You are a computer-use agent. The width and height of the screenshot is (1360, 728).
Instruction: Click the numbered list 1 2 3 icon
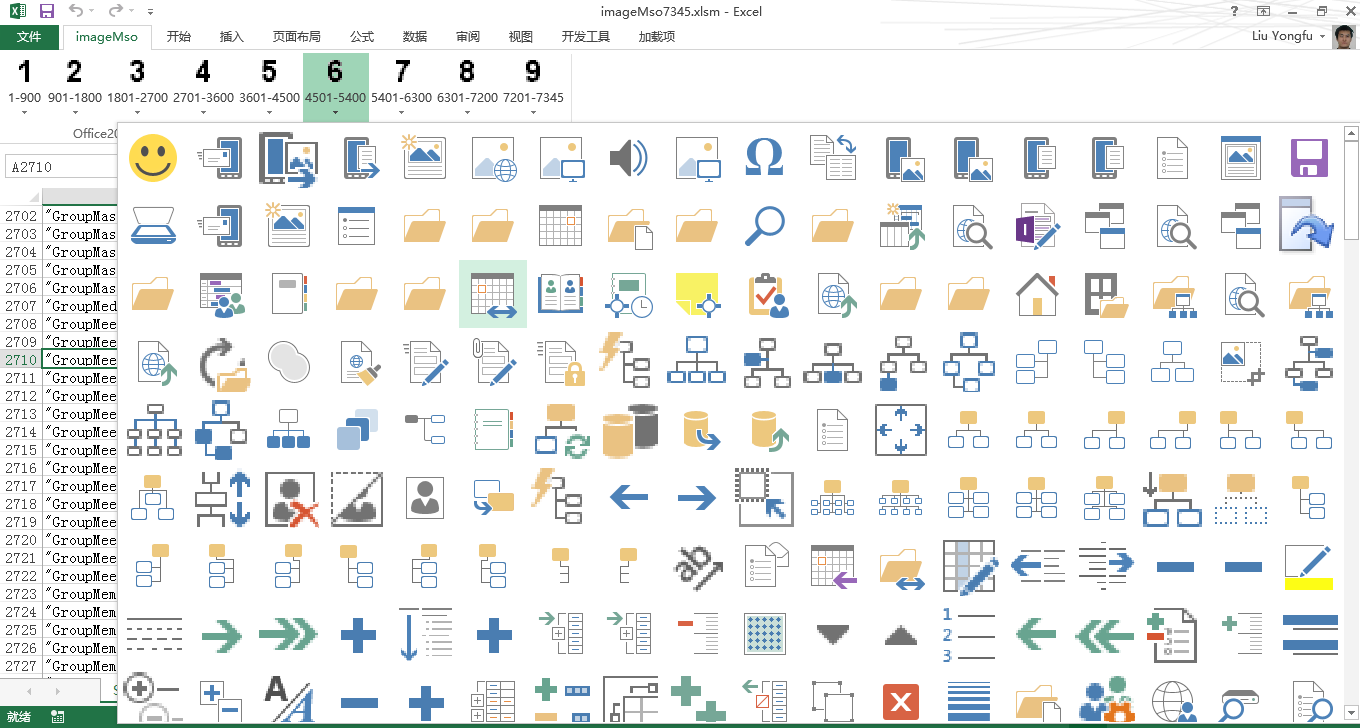coord(969,634)
